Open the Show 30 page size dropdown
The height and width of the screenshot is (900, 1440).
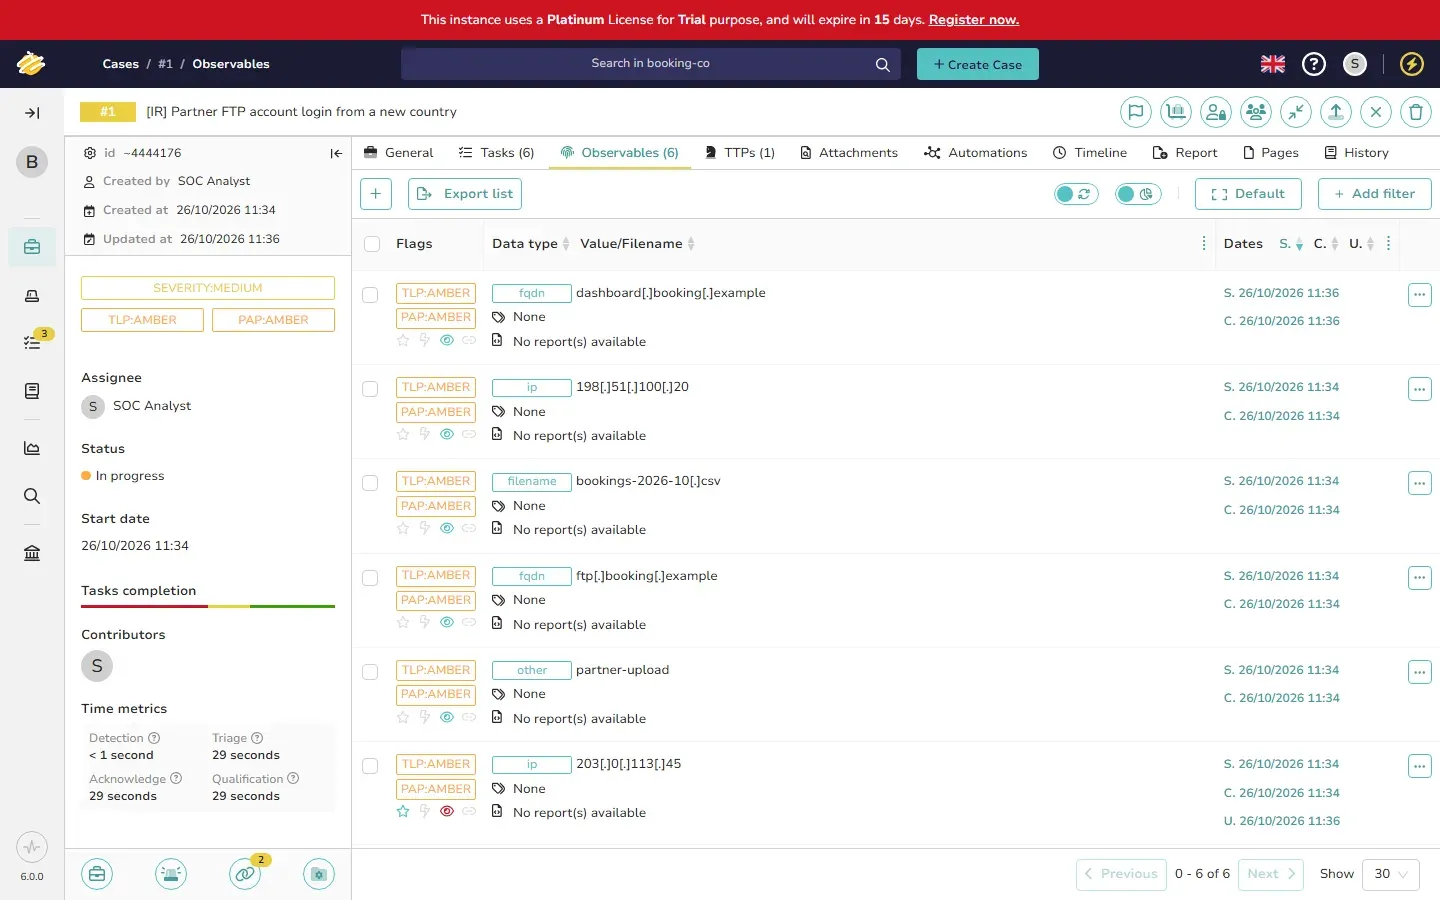click(x=1391, y=874)
